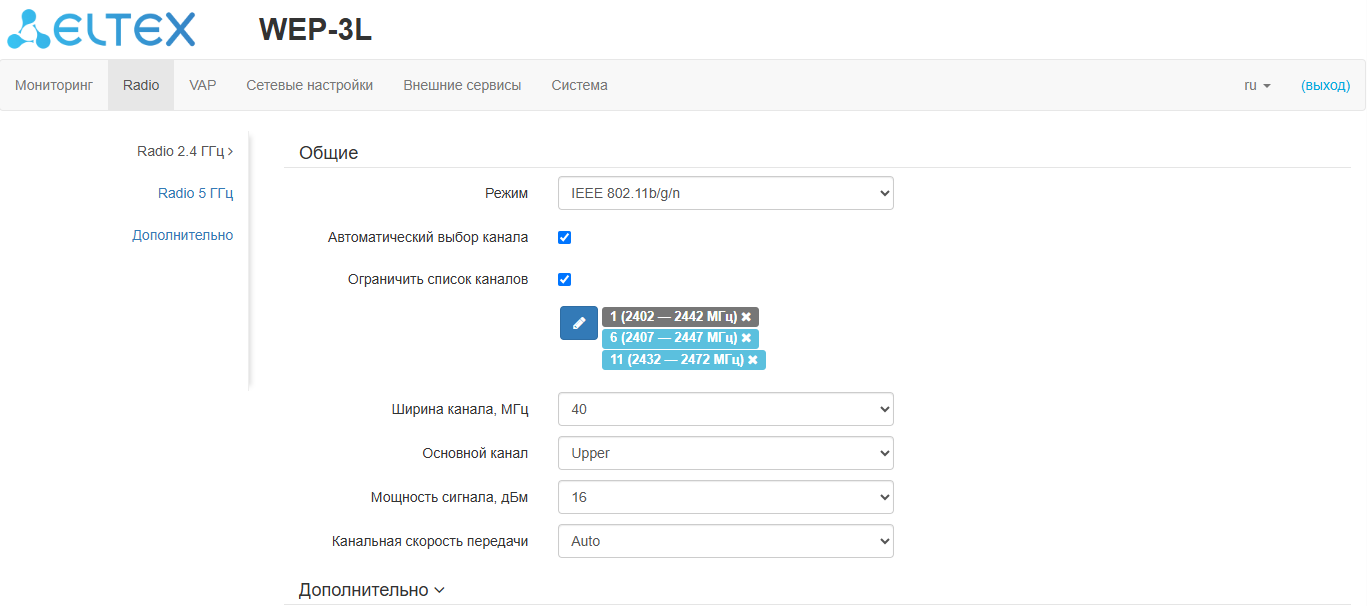Remove channel 11 (2432 — 2472 МГц) tag
The image size is (1367, 606).
pos(753,360)
